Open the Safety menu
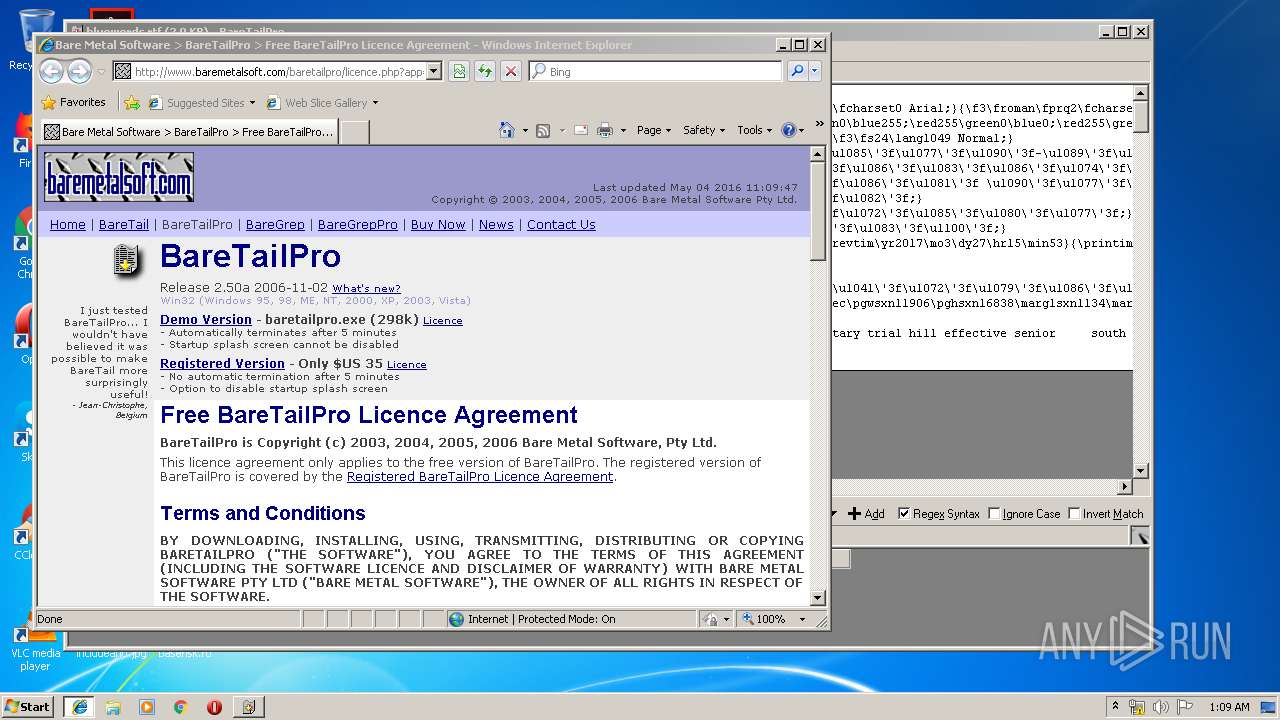Screen dimensions: 1280x720 coord(704,130)
